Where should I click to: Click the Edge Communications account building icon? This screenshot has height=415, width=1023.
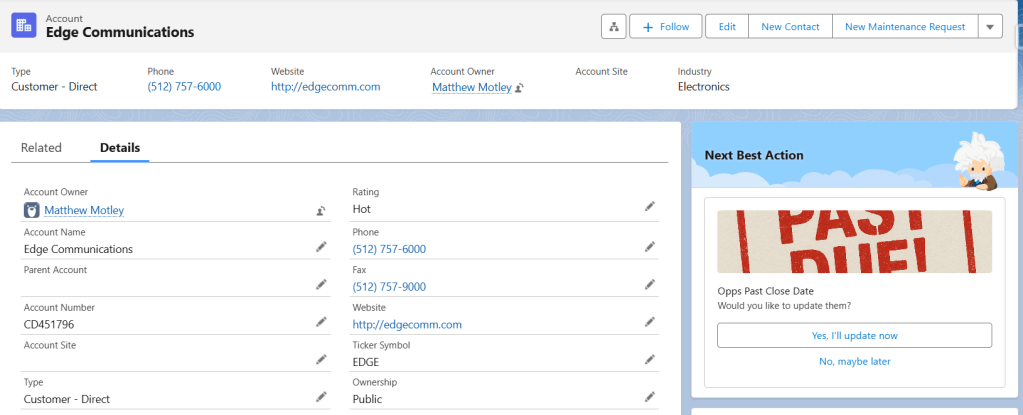pos(24,26)
